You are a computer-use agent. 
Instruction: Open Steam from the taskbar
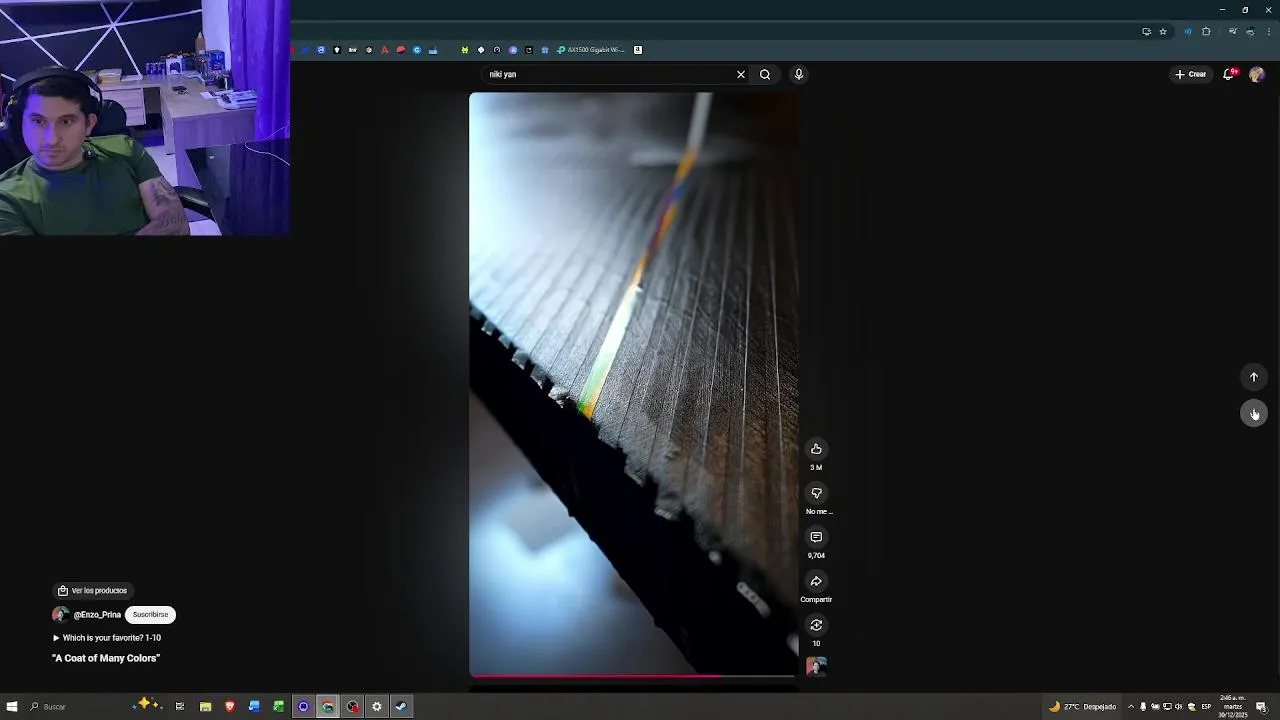(401, 707)
